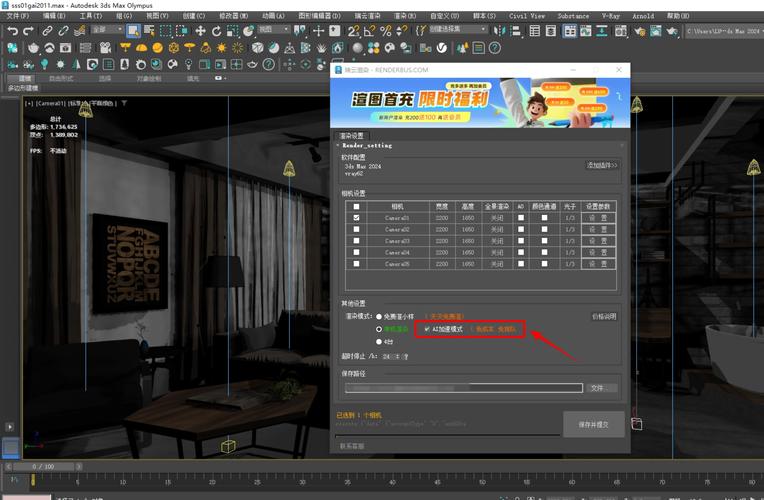Click the time slider 0 / 100 handle
764x500 pixels.
point(43,467)
